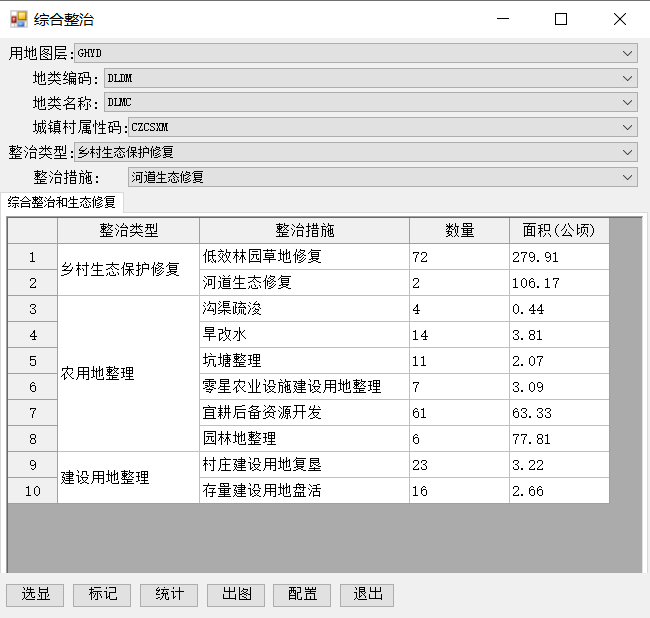Click the 旱改水 cell
The width and height of the screenshot is (650, 618).
305,335
